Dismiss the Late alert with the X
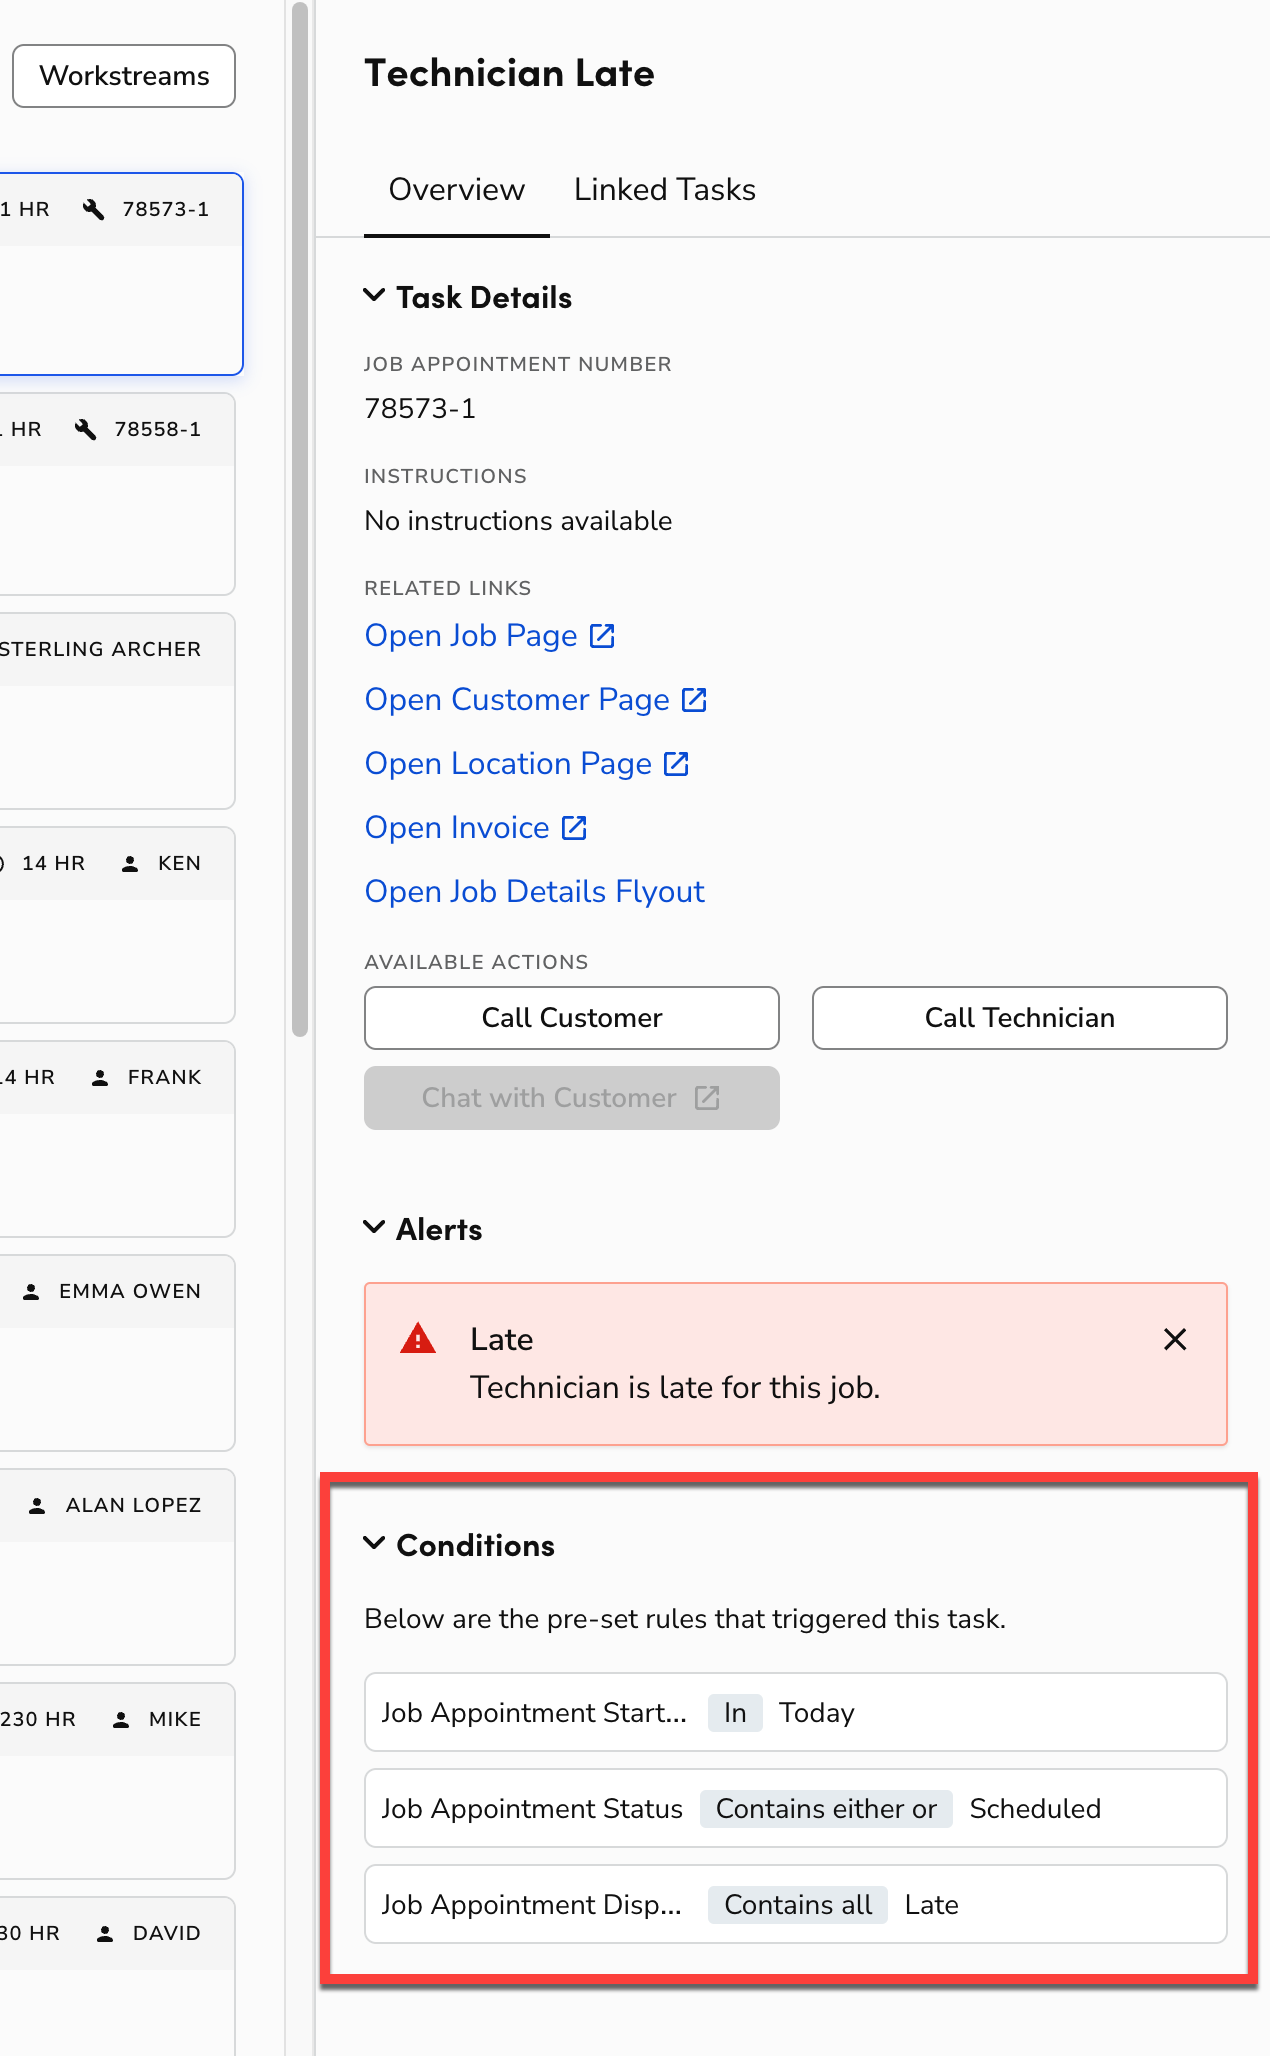Screen dimensions: 1270x2056 [x=1175, y=1339]
